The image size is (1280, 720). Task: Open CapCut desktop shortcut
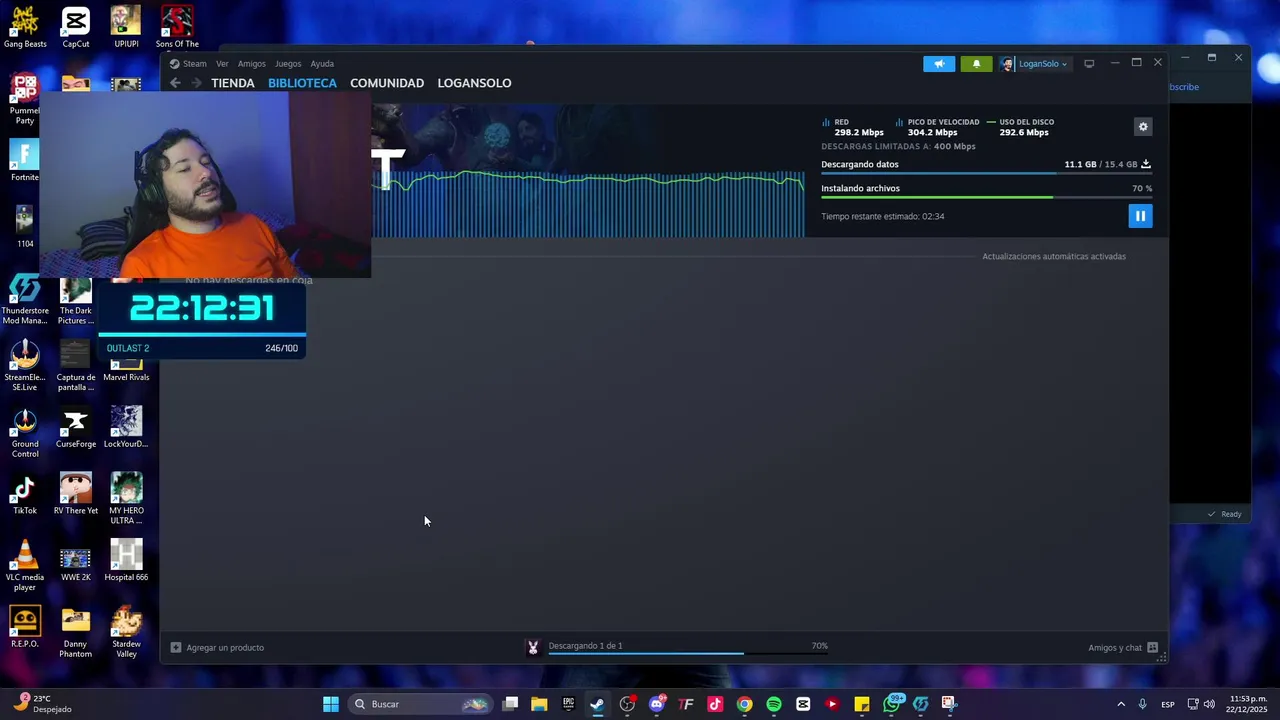click(x=76, y=26)
